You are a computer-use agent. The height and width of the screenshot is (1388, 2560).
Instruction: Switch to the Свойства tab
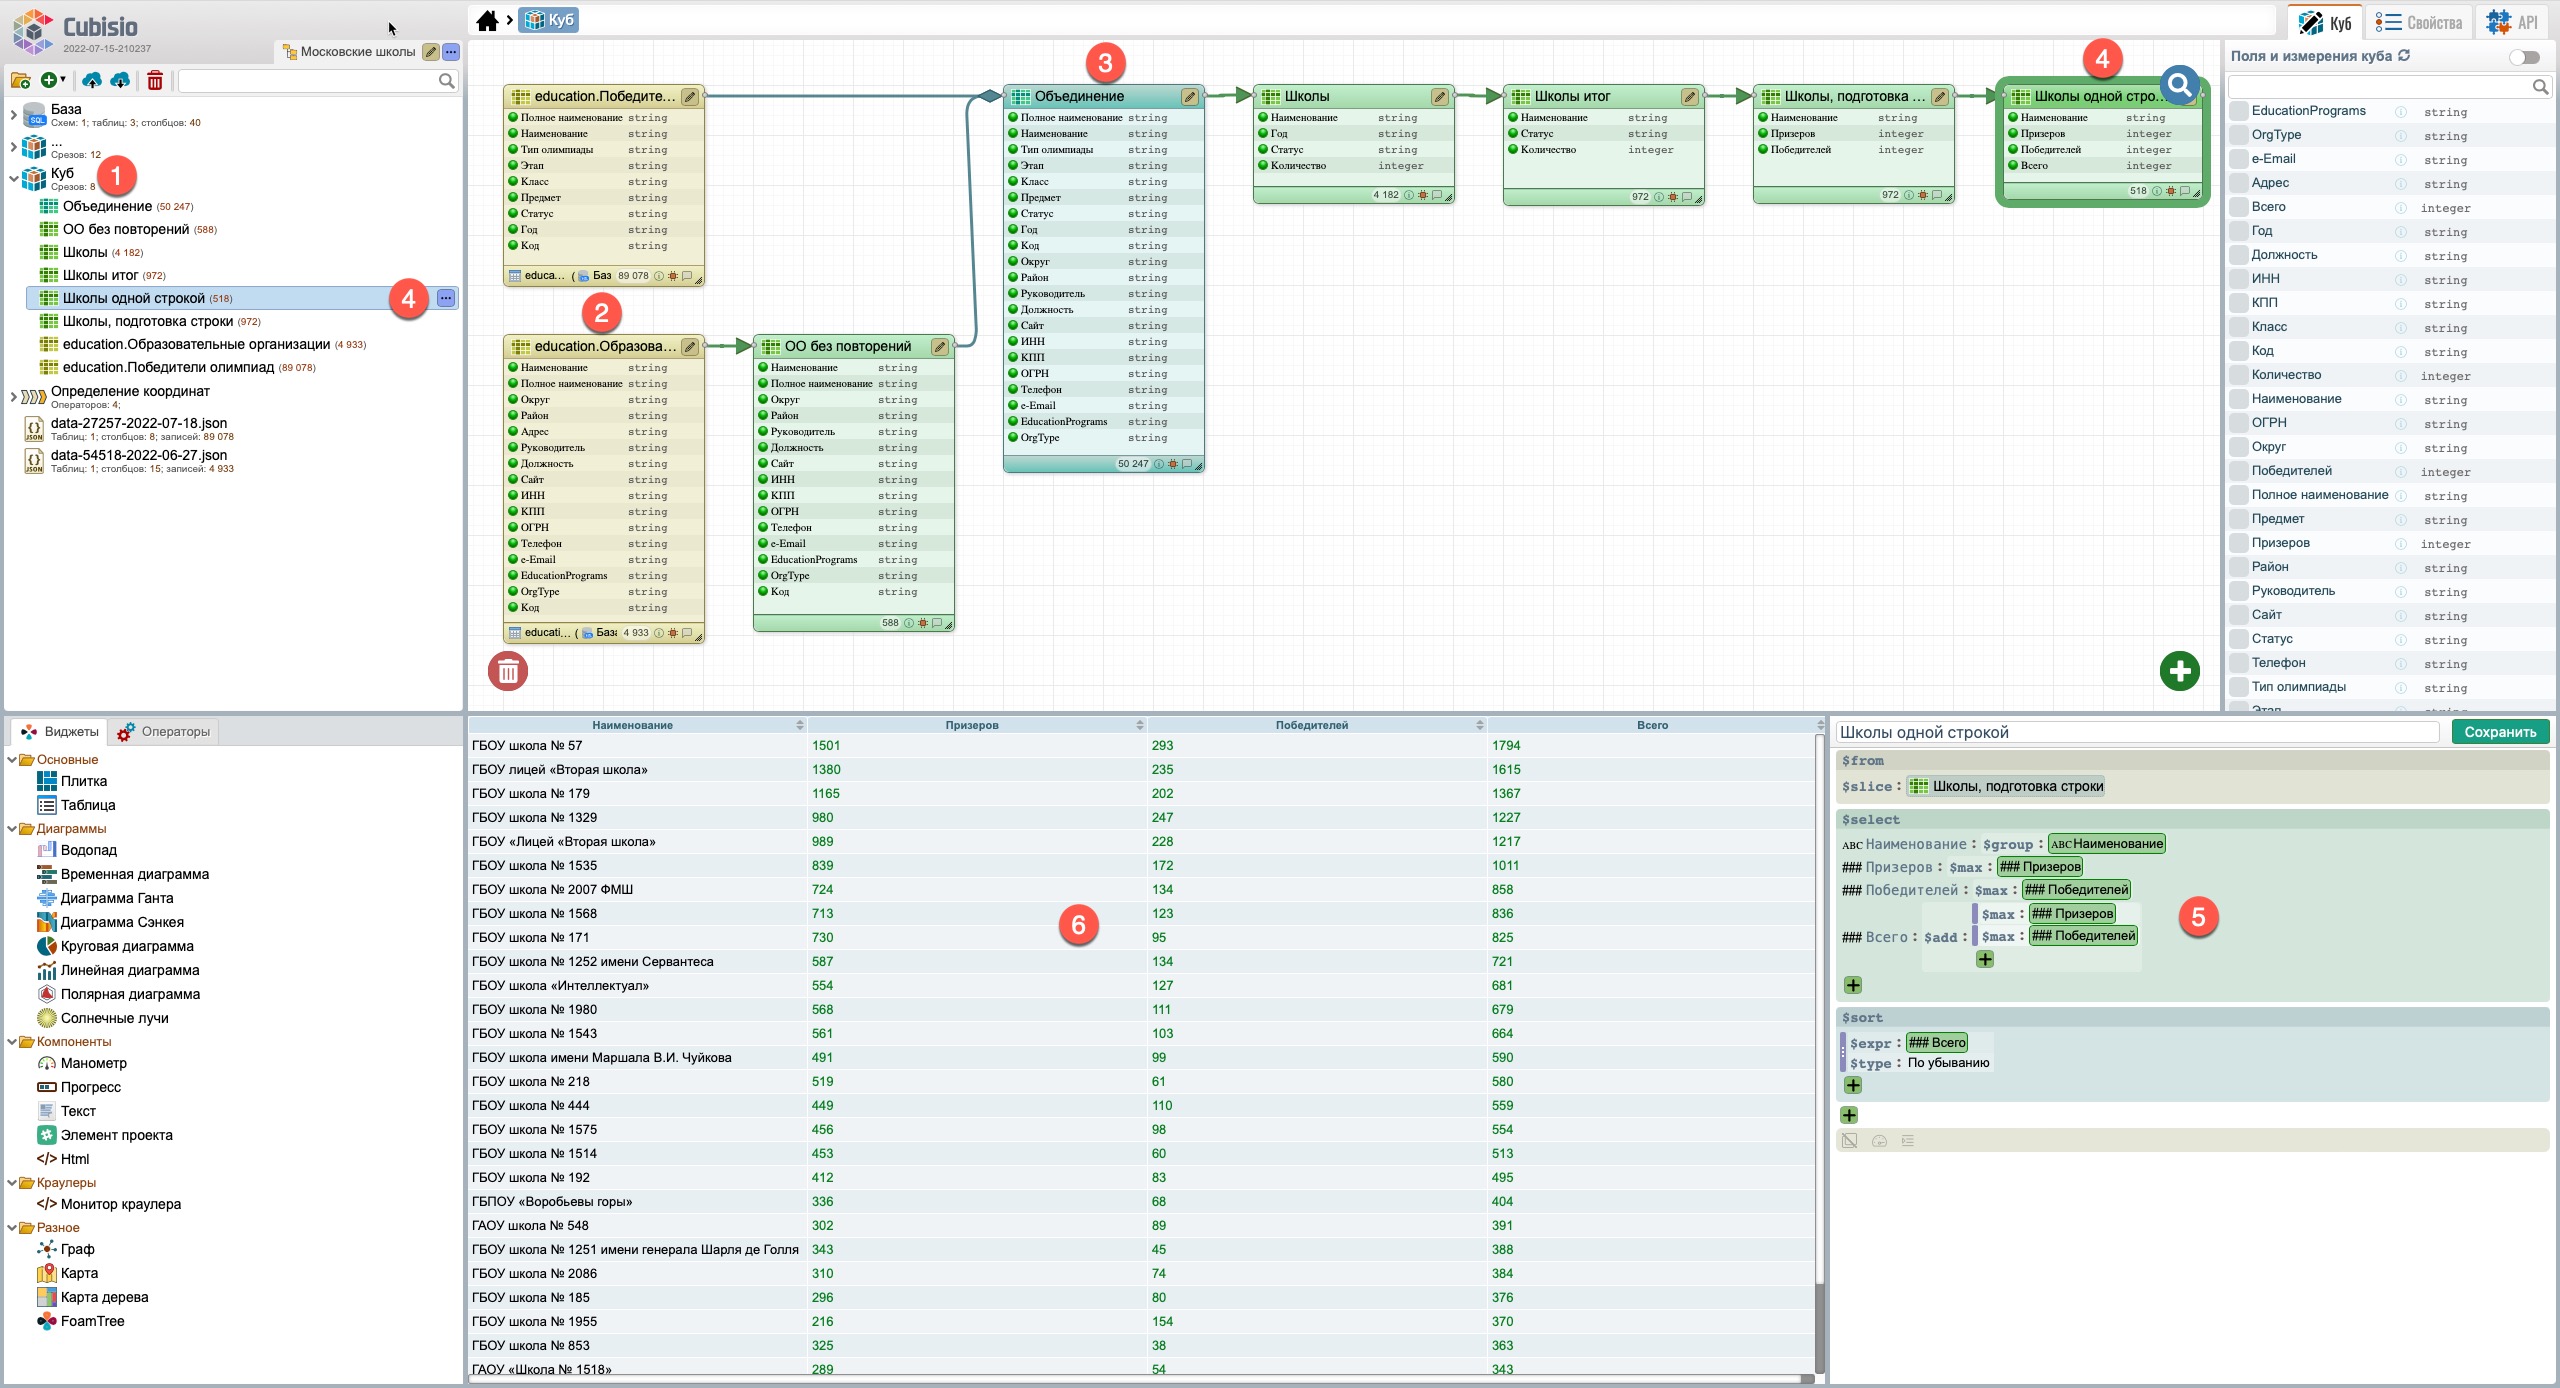point(2417,23)
